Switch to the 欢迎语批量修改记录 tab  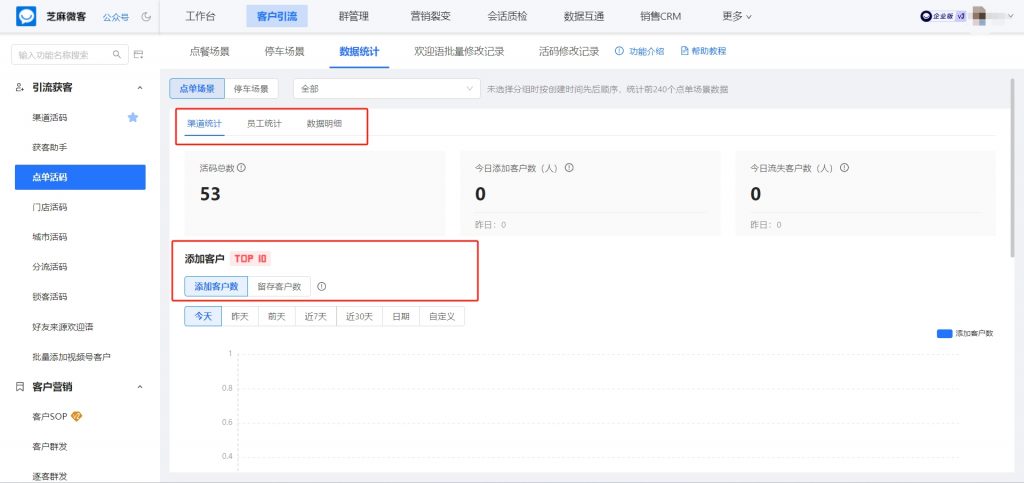pos(459,51)
